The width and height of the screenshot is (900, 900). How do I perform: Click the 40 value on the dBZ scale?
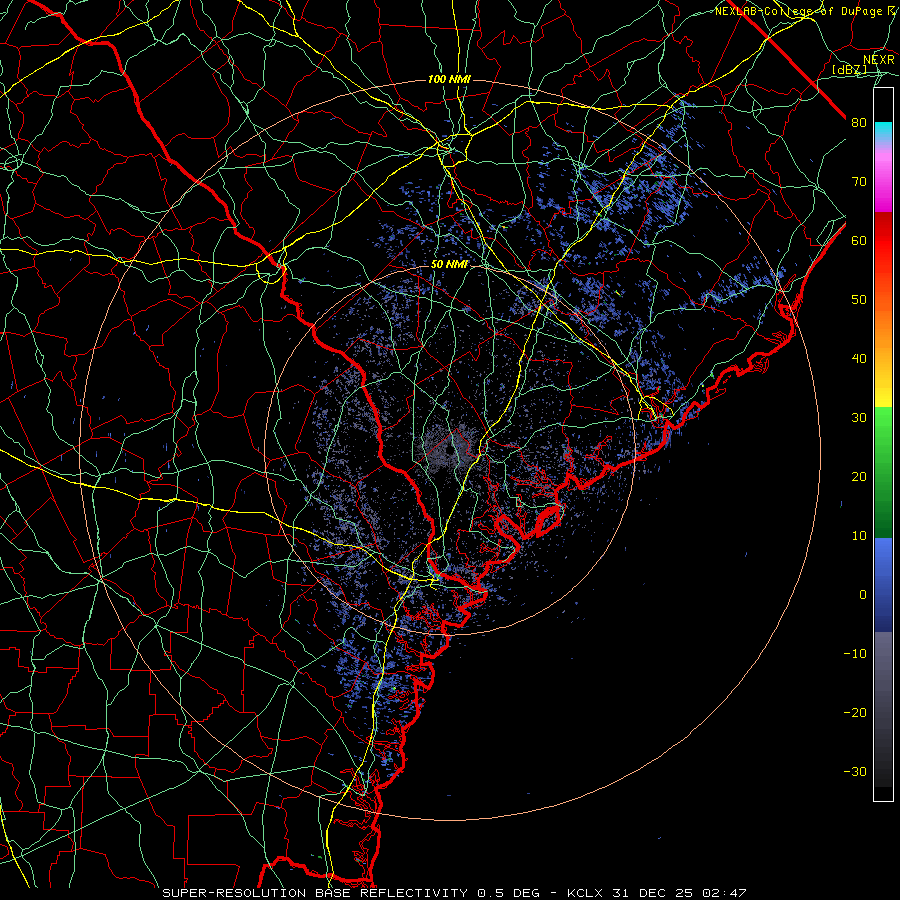tap(859, 359)
